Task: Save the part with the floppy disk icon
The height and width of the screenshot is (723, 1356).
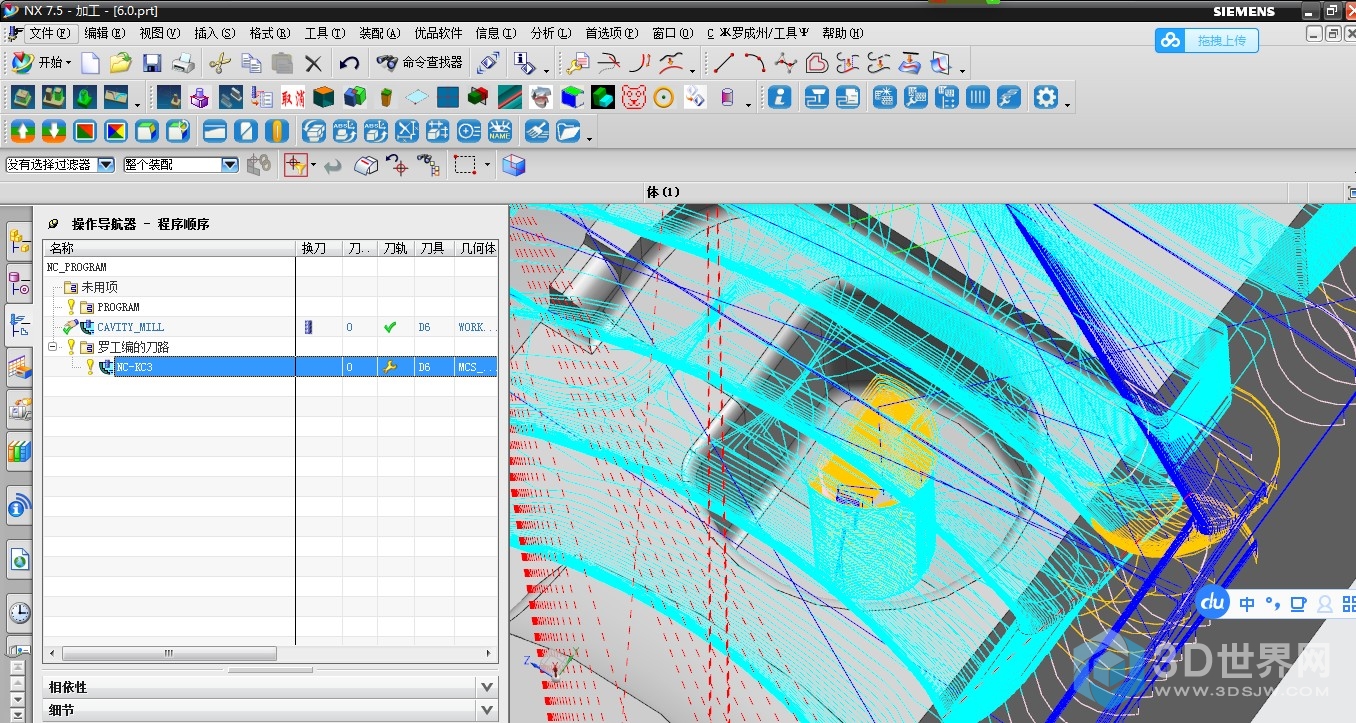Action: click(152, 63)
